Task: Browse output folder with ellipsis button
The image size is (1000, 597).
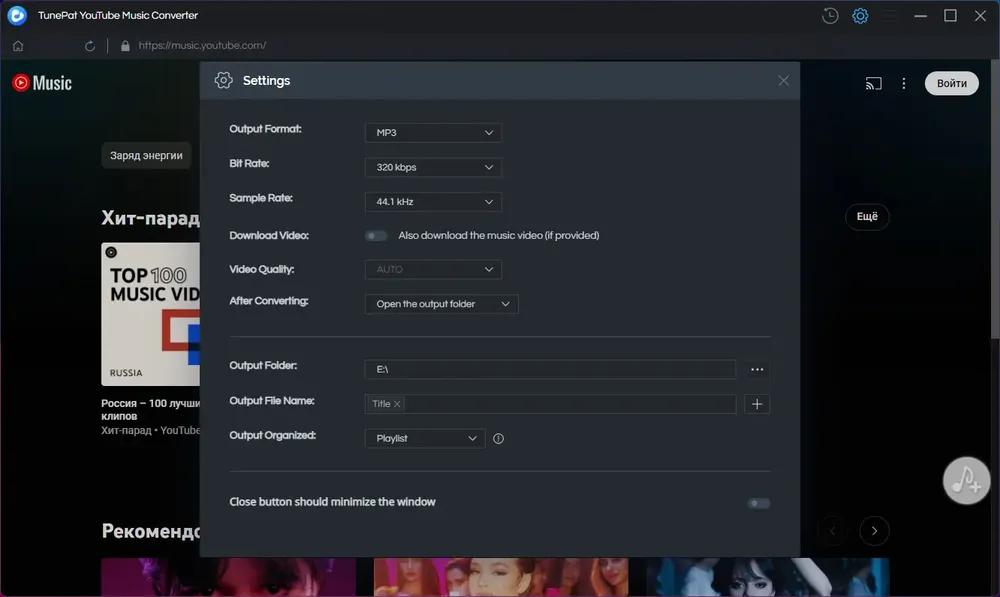Action: pyautogui.click(x=757, y=370)
